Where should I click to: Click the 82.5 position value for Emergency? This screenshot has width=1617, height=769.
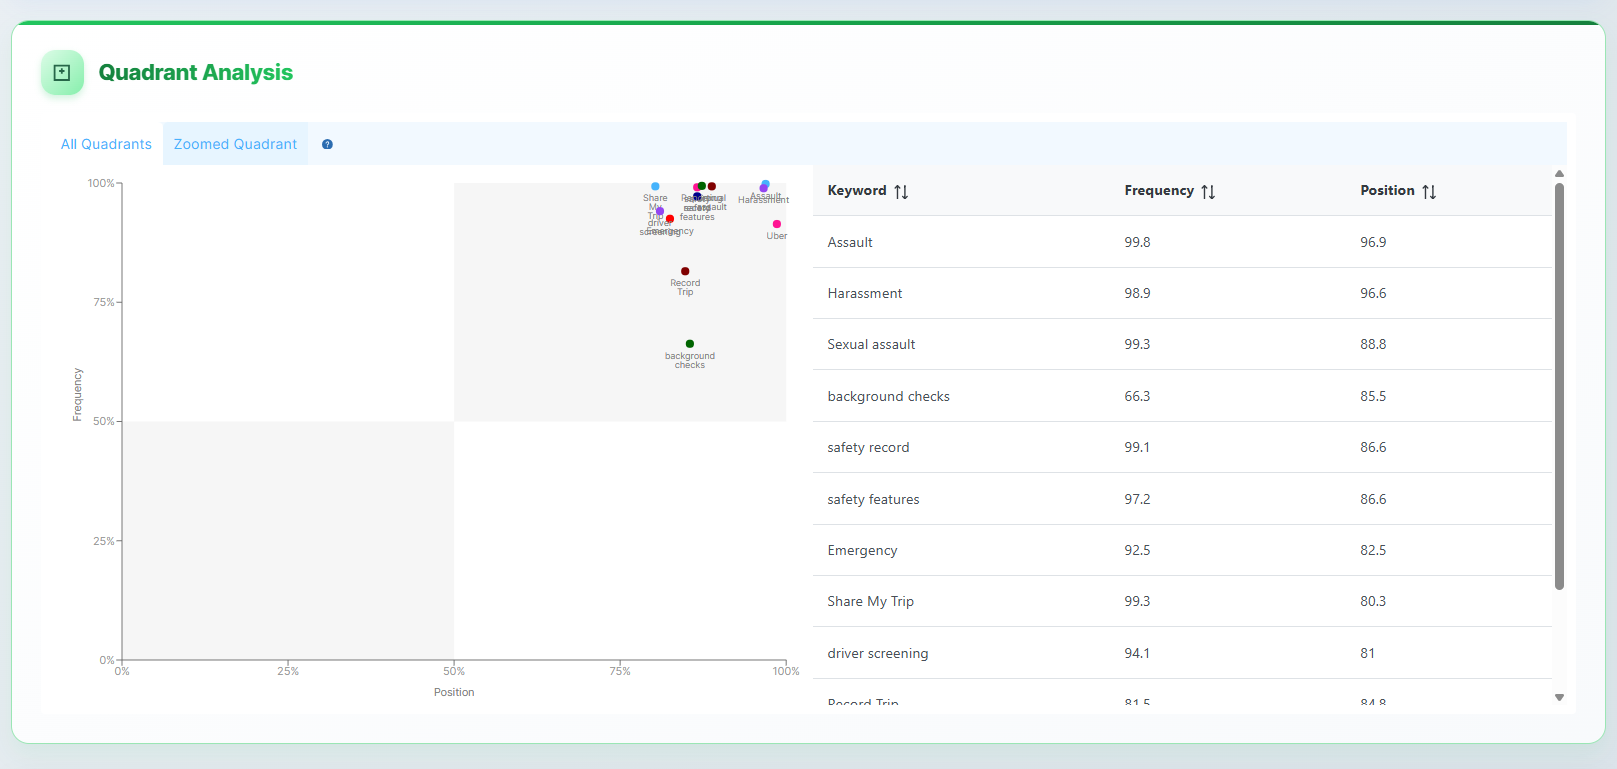tap(1373, 550)
